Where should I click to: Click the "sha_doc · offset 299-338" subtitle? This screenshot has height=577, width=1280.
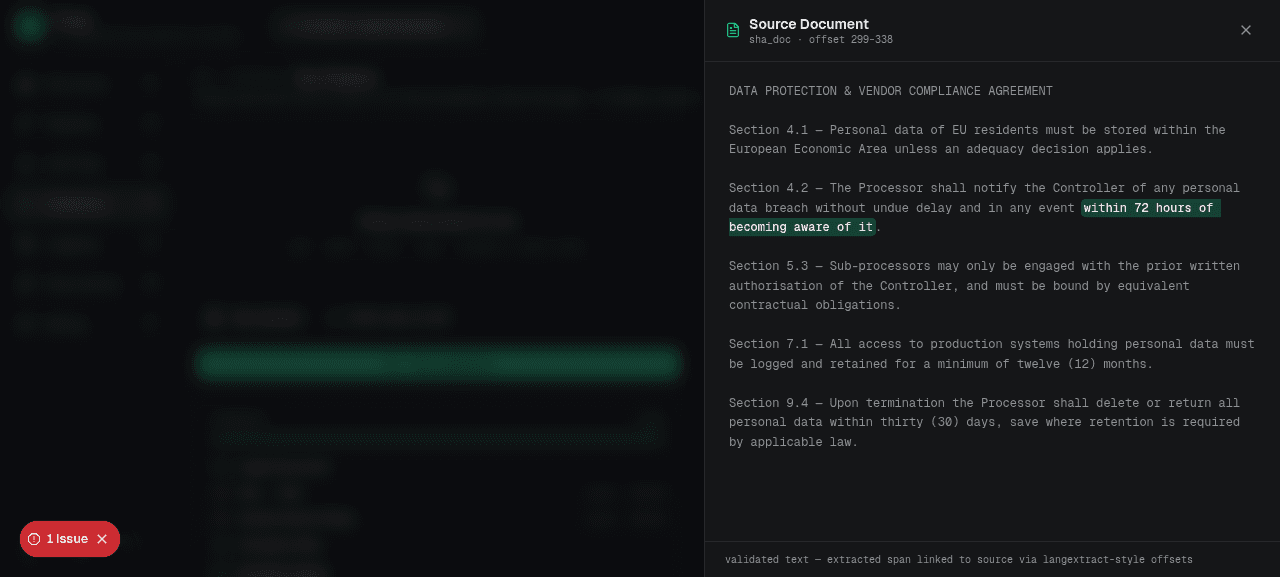coord(821,40)
